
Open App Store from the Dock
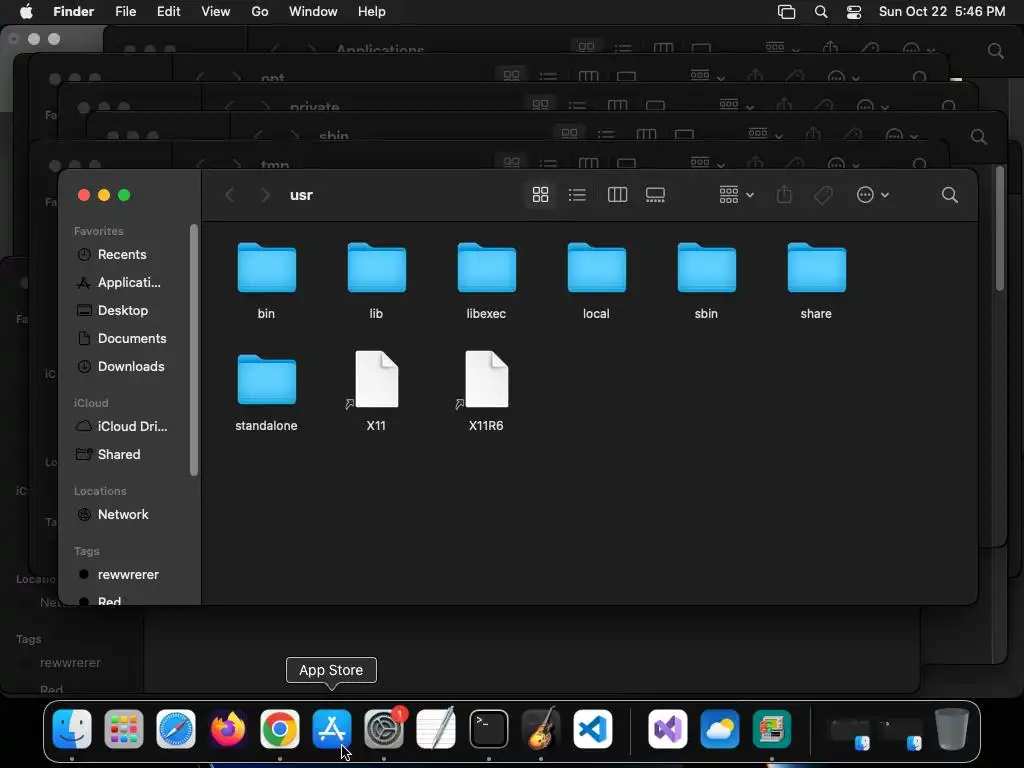tap(332, 729)
